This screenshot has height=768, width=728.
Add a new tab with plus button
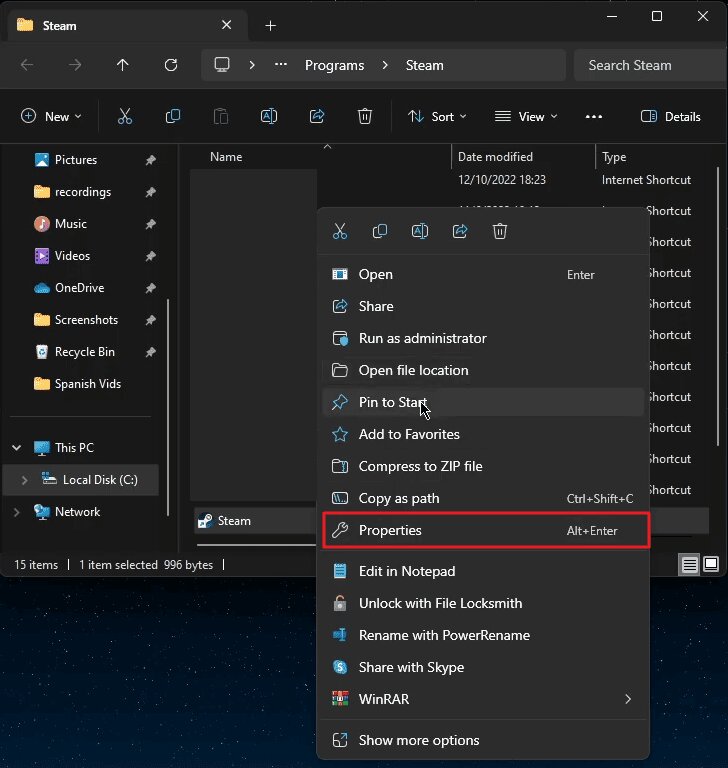(270, 25)
